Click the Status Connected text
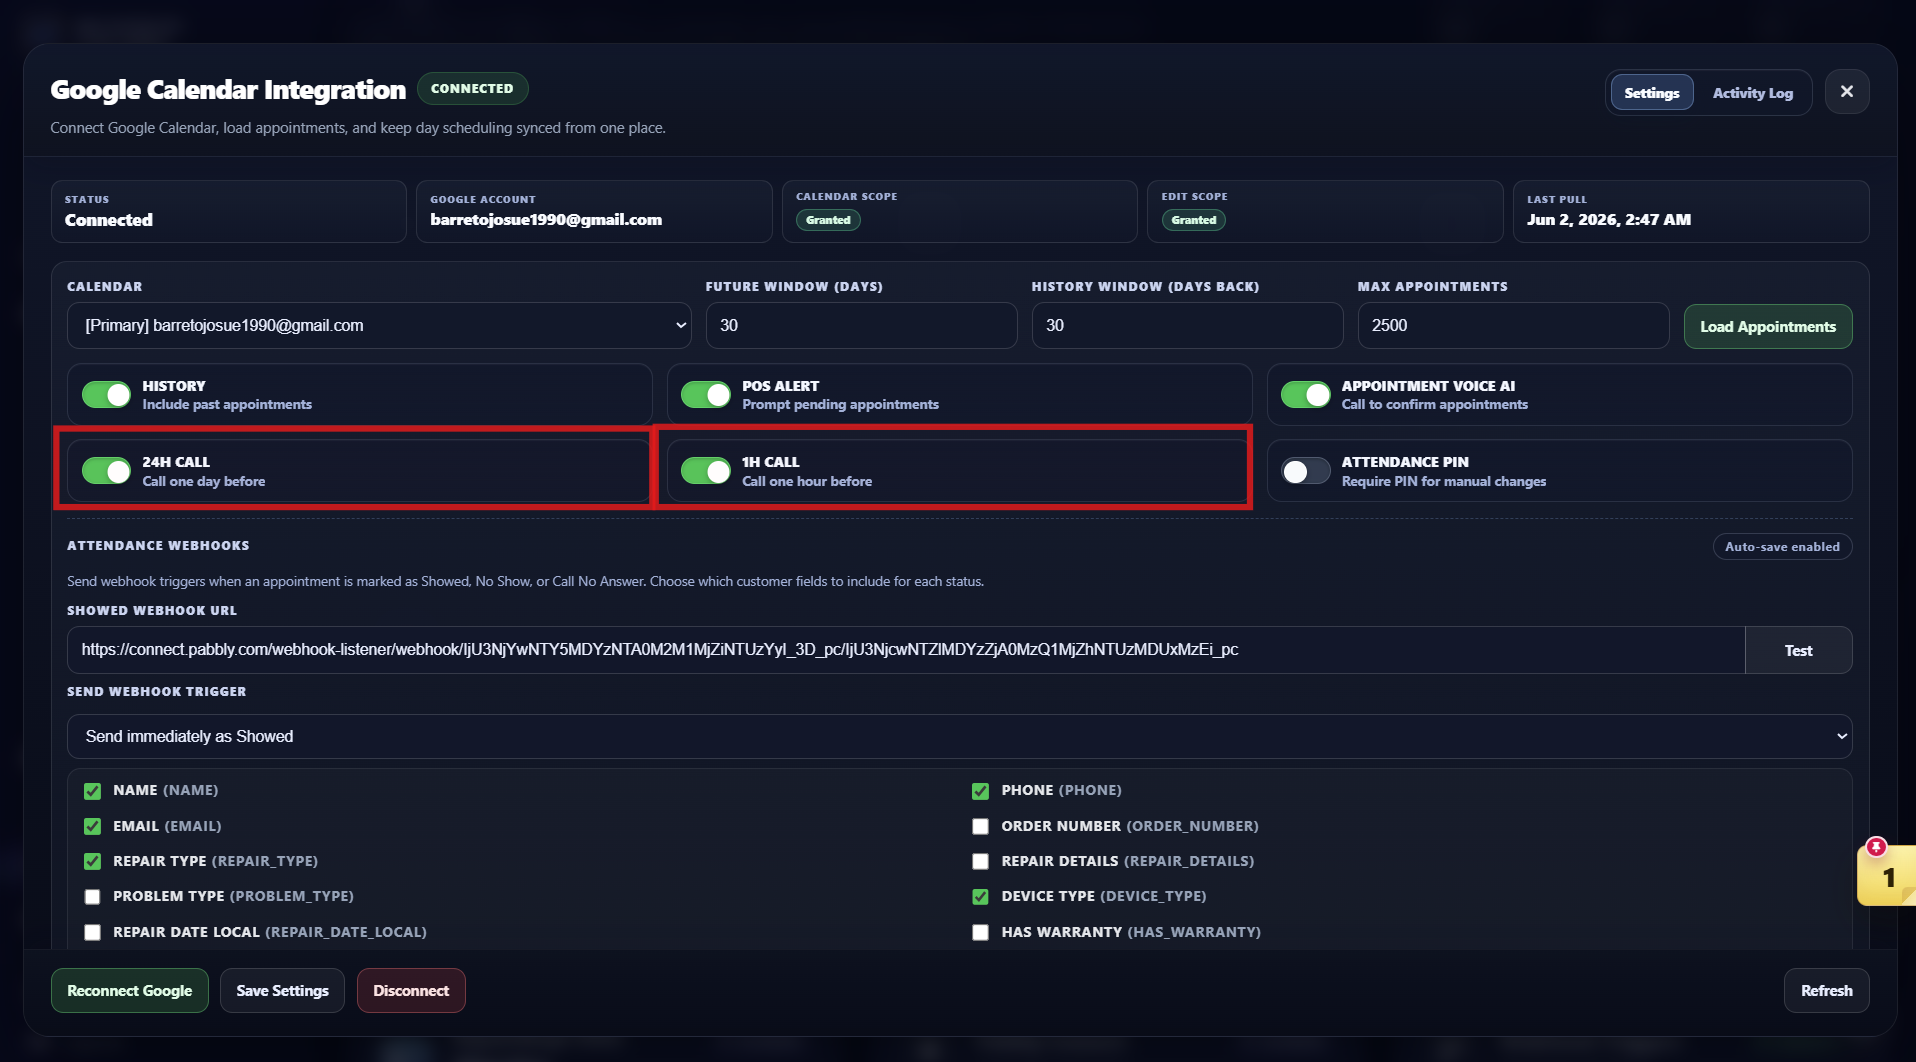1916x1062 pixels. [x=109, y=220]
